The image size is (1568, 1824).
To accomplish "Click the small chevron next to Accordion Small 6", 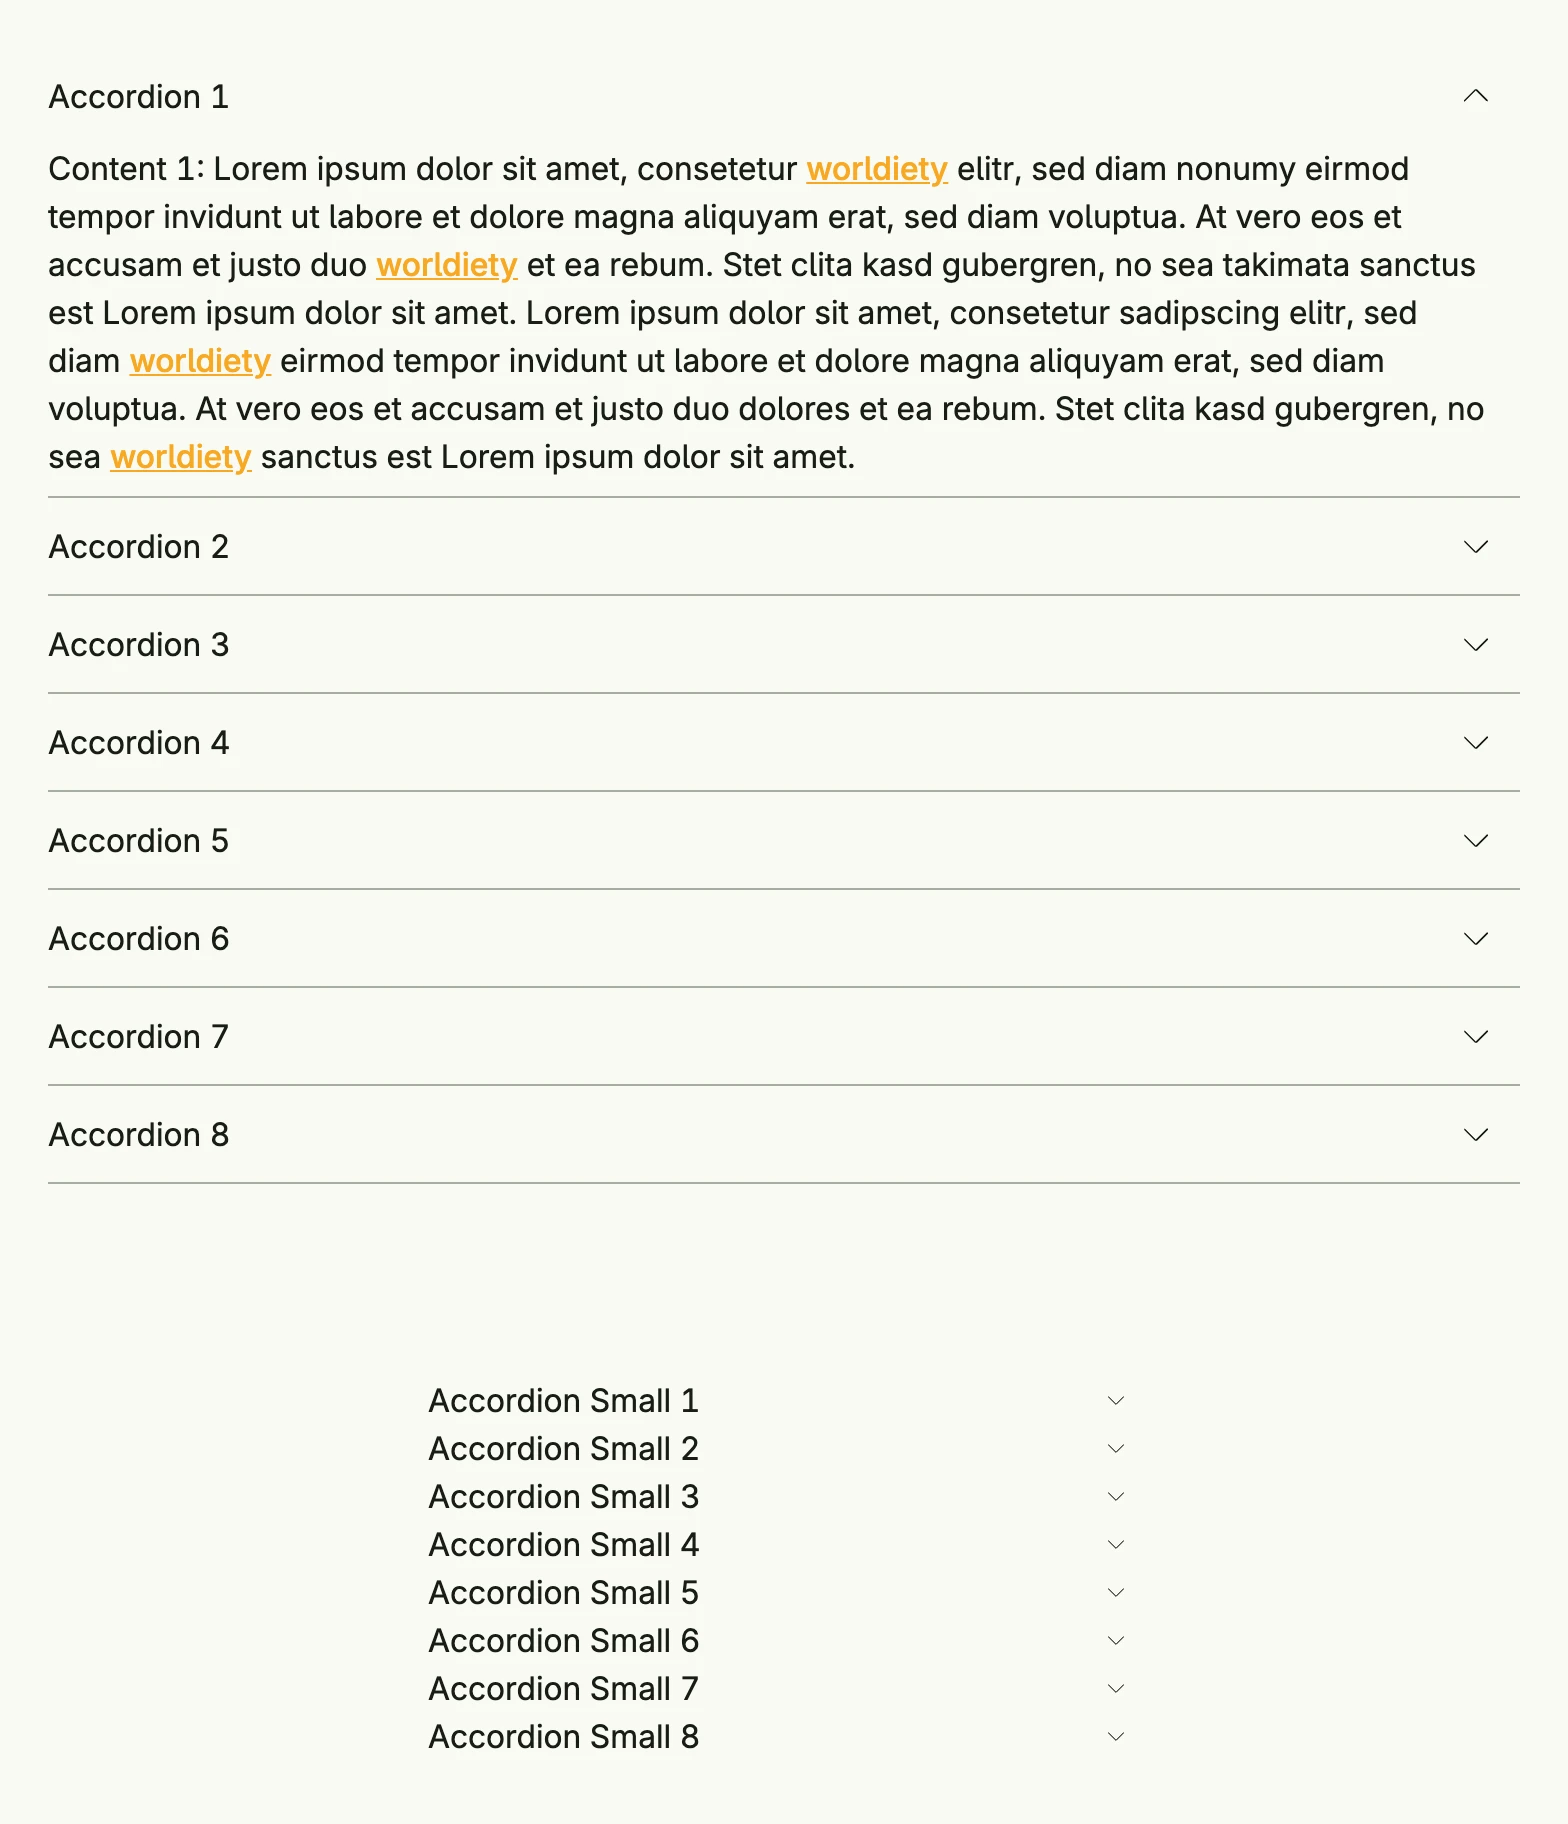I will point(1116,1640).
